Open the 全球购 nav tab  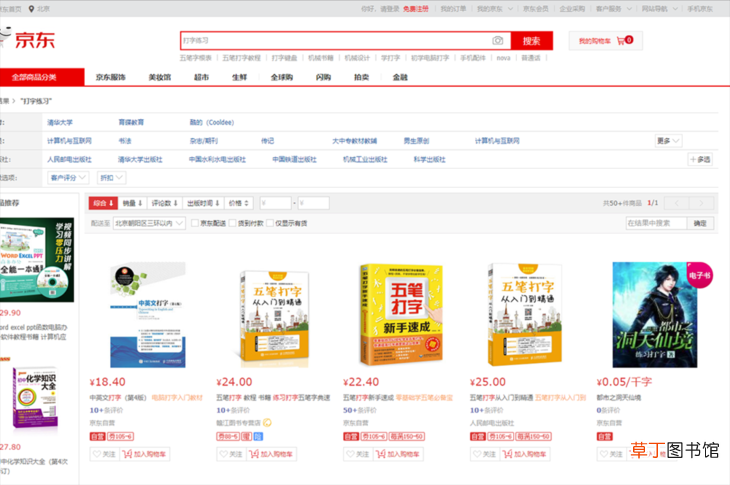[x=282, y=77]
